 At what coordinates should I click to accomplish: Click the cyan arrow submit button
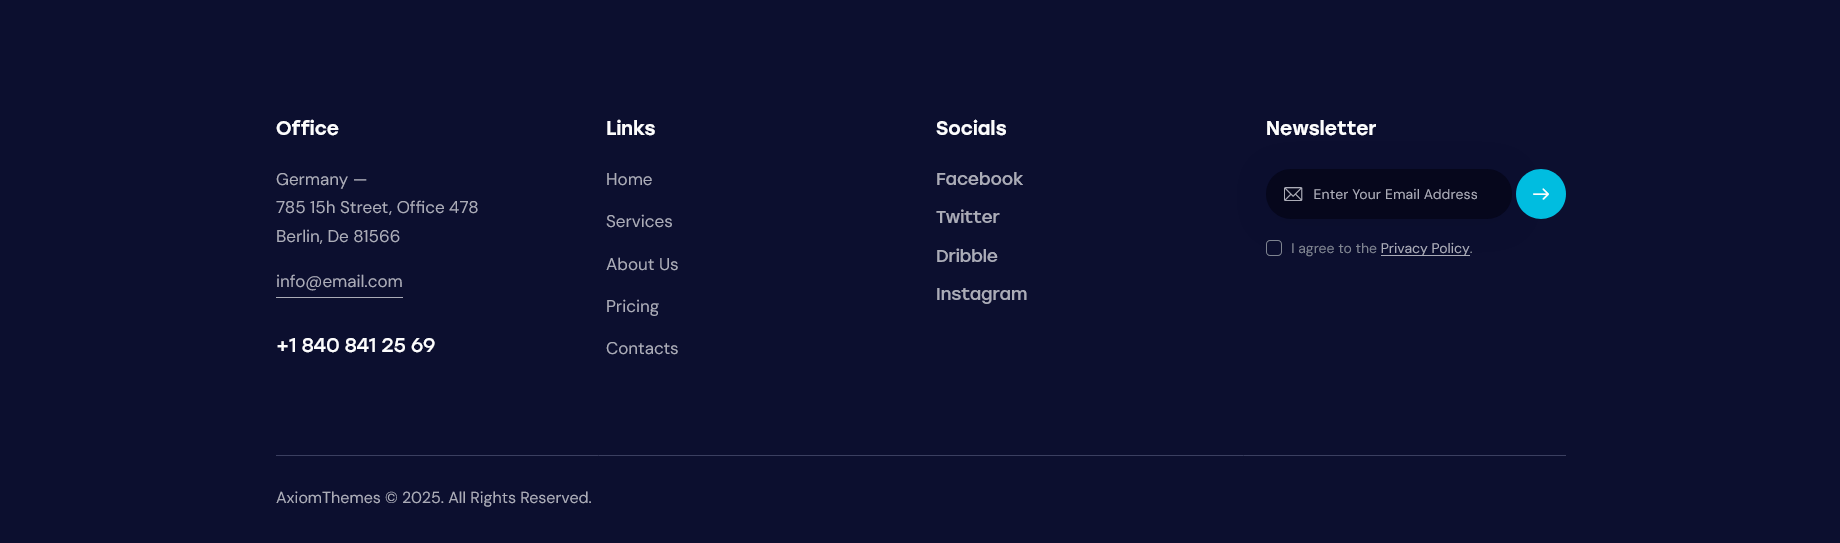point(1540,194)
